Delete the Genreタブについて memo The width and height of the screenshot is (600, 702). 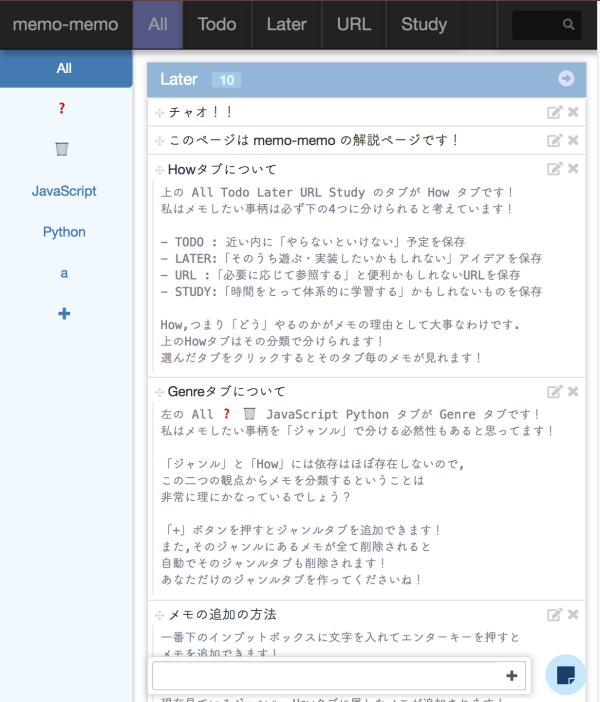click(573, 391)
